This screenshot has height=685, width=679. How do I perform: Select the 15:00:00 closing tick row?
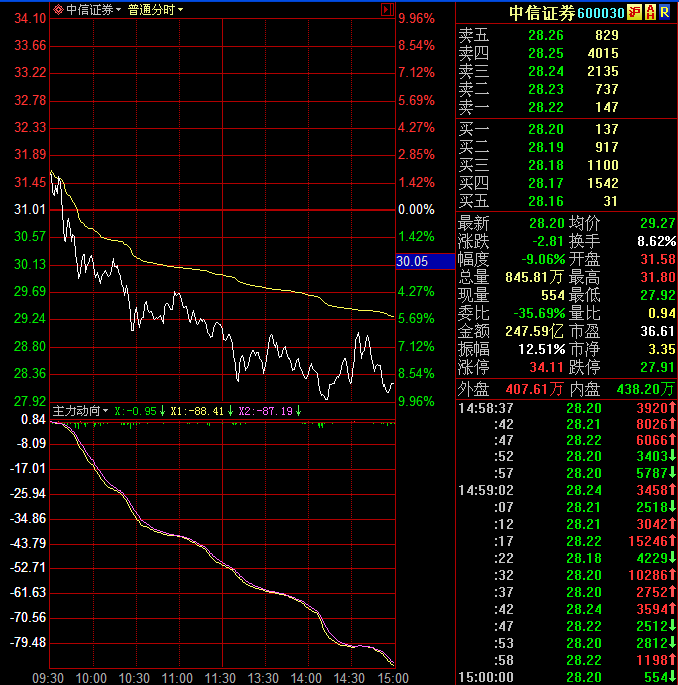[567, 678]
